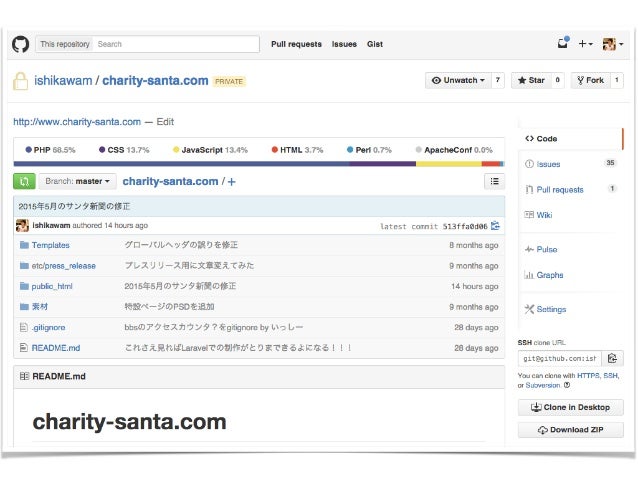Open repository Settings in sidebar
Screen dimensions: 638x479
pos(571,309)
